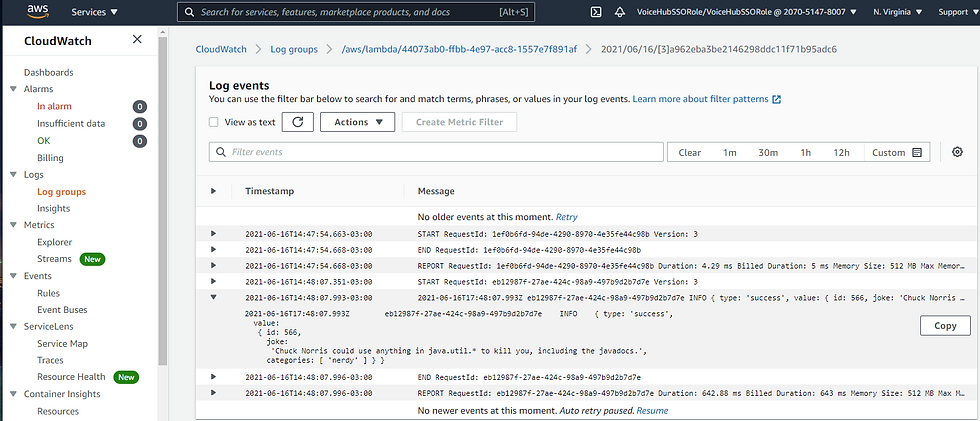Open Log groups in the sidebar
The image size is (980, 421).
click(61, 192)
